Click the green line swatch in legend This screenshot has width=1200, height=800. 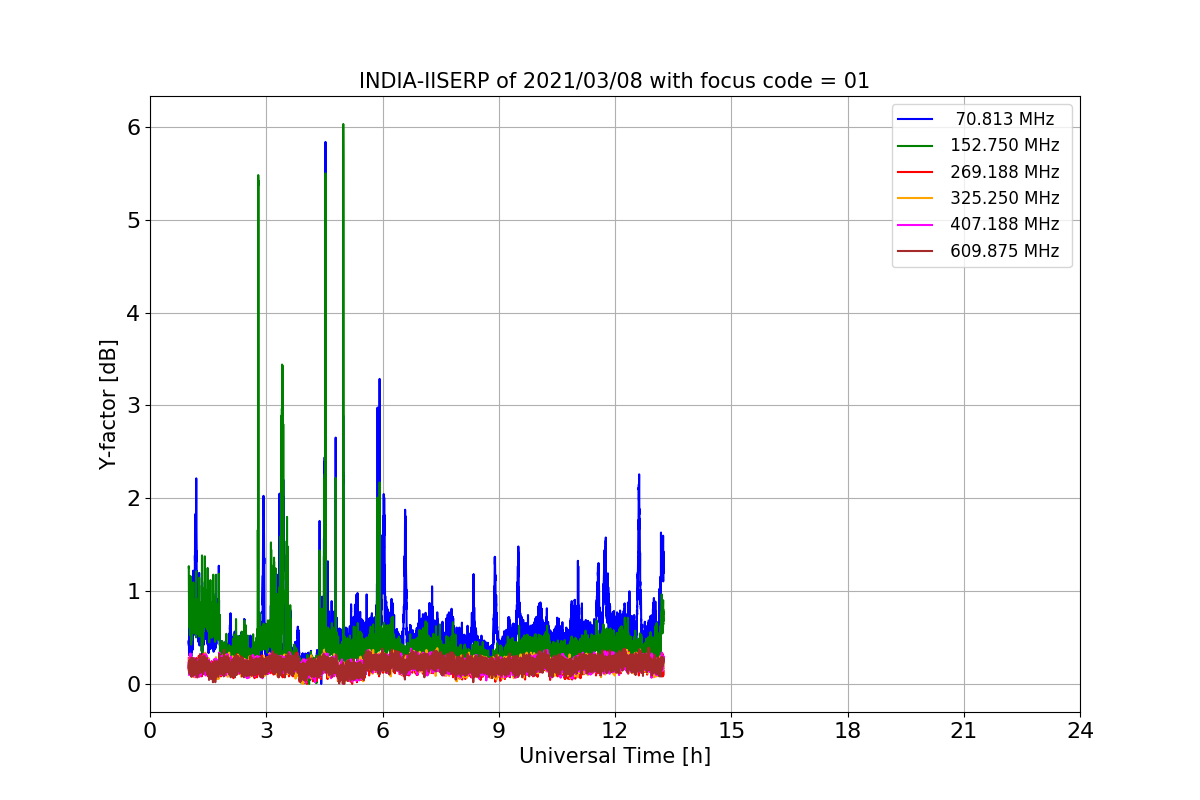pyautogui.click(x=916, y=146)
